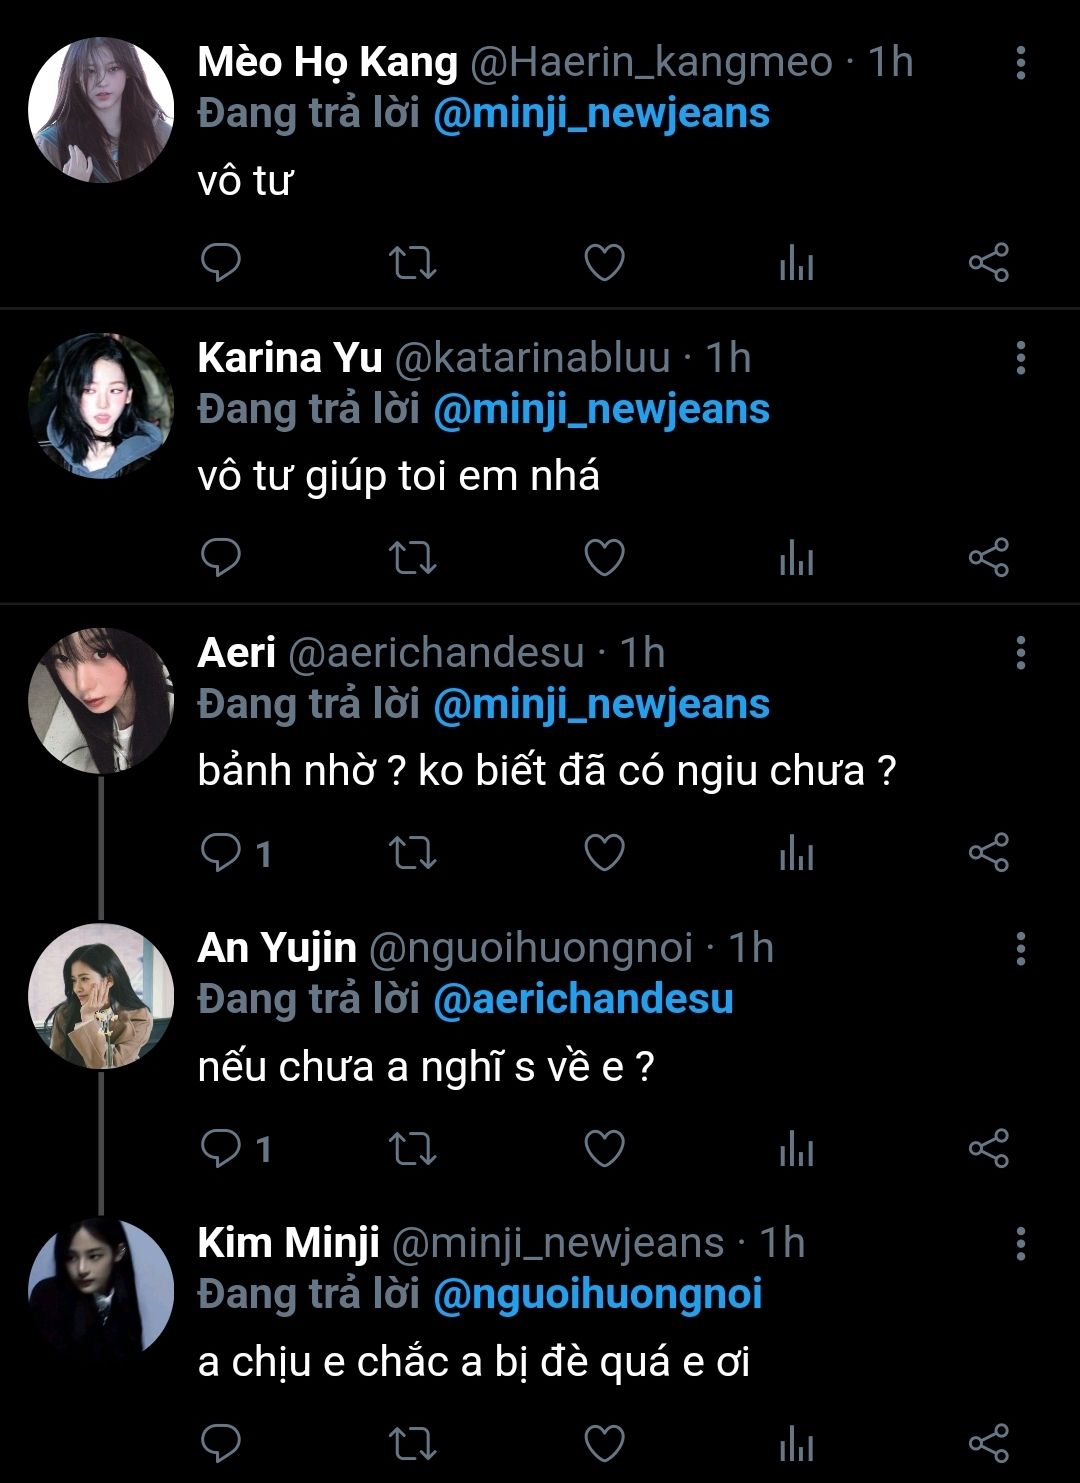View analytics on Karina Yu's tweet
This screenshot has height=1483, width=1080.
796,558
